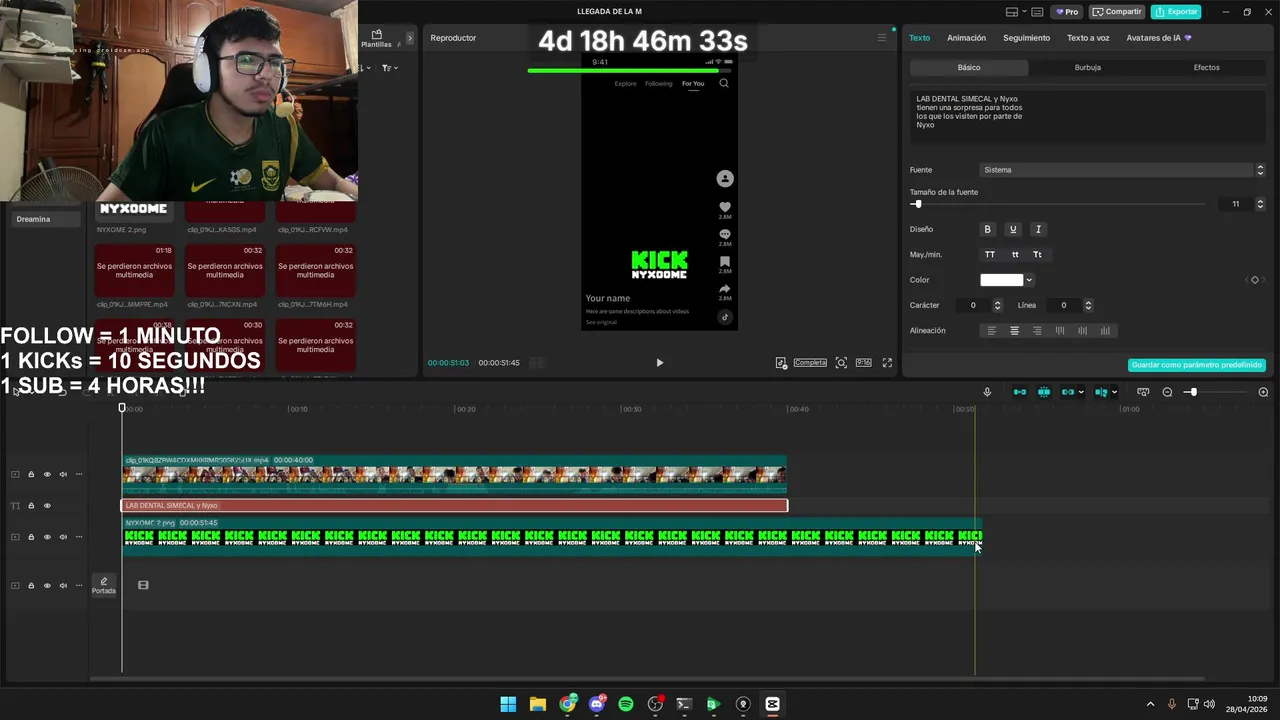Select the LAB DENTAL SIMECAL text clip
Image resolution: width=1280 pixels, height=720 pixels.
pyautogui.click(x=454, y=506)
